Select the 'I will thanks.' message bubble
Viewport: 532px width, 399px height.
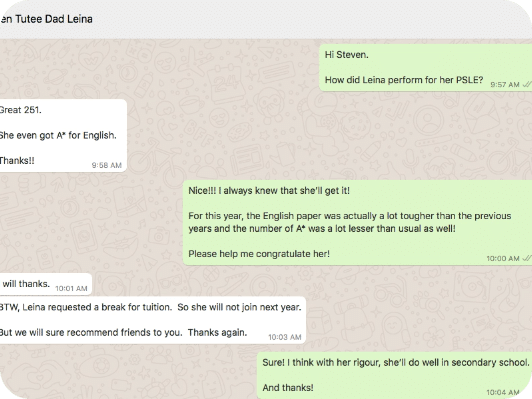[x=46, y=284]
